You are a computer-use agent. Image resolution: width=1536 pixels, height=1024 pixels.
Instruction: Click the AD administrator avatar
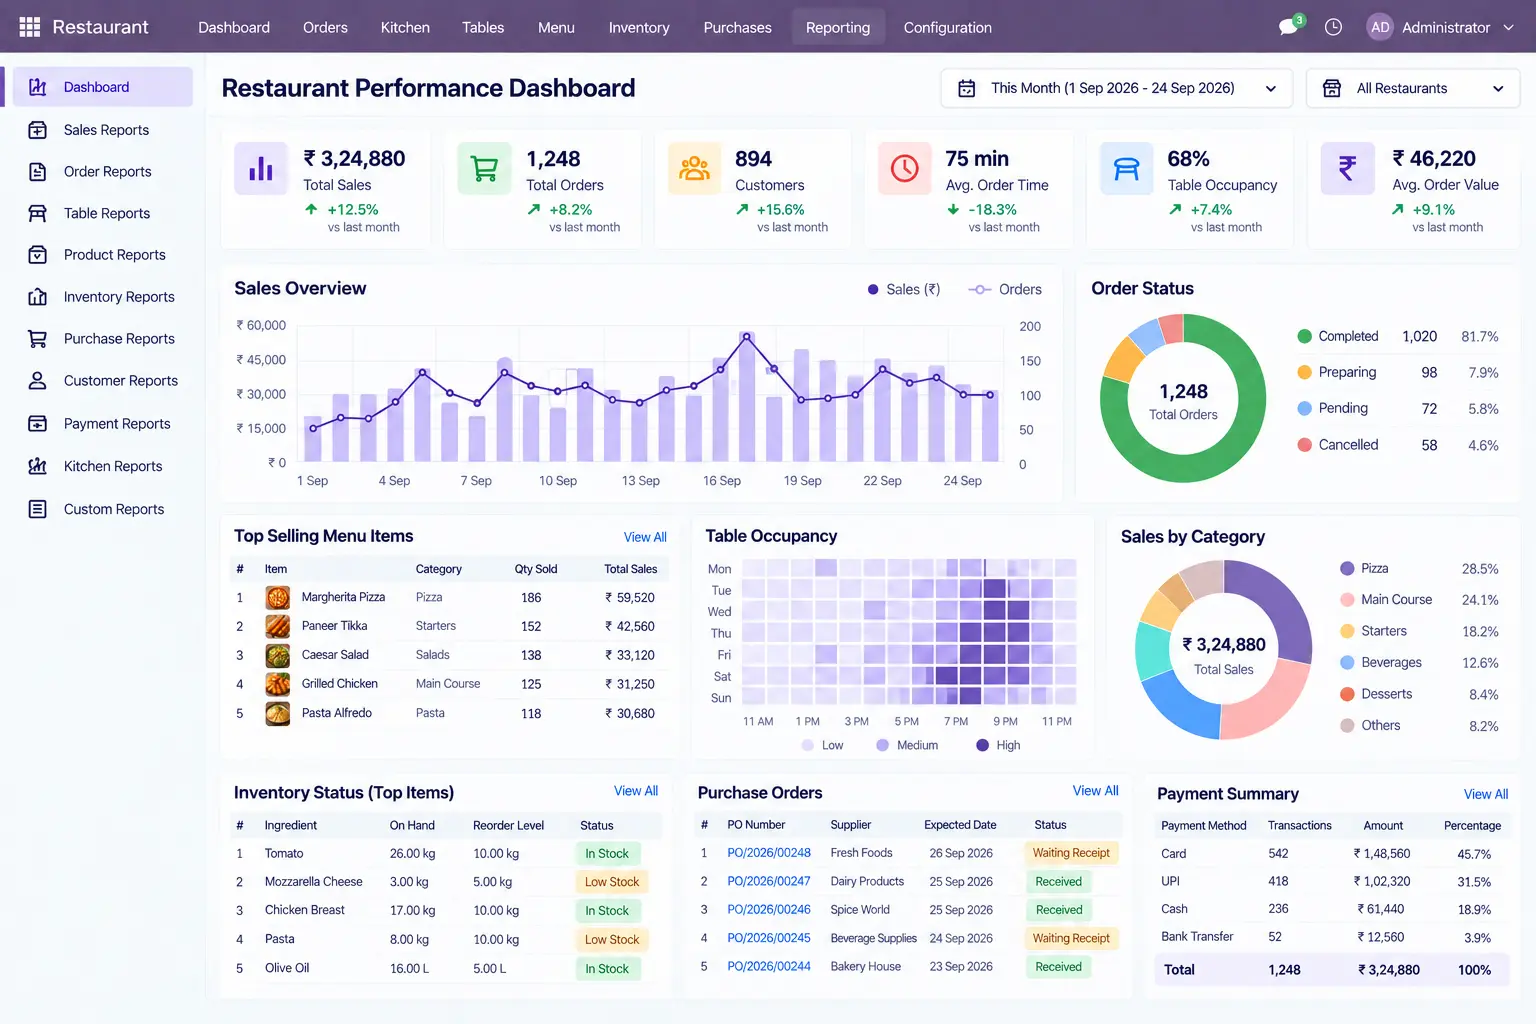pyautogui.click(x=1380, y=27)
